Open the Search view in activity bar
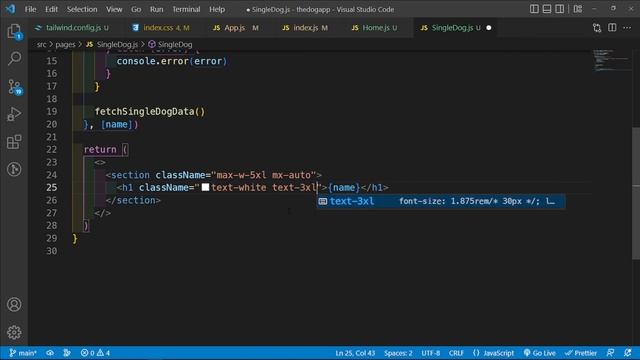Image resolution: width=640 pixels, height=360 pixels. pos(14,59)
